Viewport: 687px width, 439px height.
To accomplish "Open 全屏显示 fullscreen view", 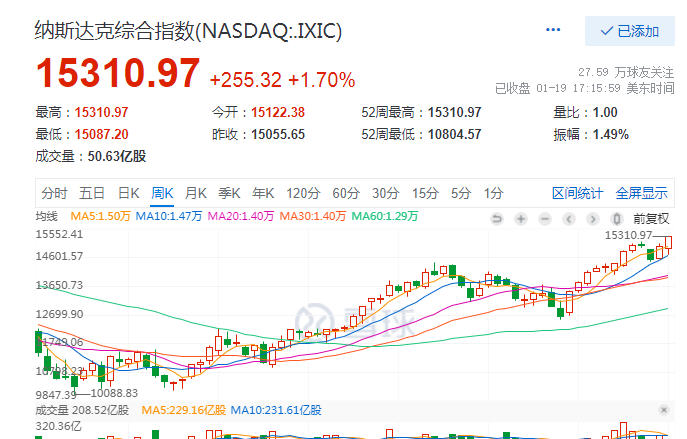I will (x=641, y=193).
